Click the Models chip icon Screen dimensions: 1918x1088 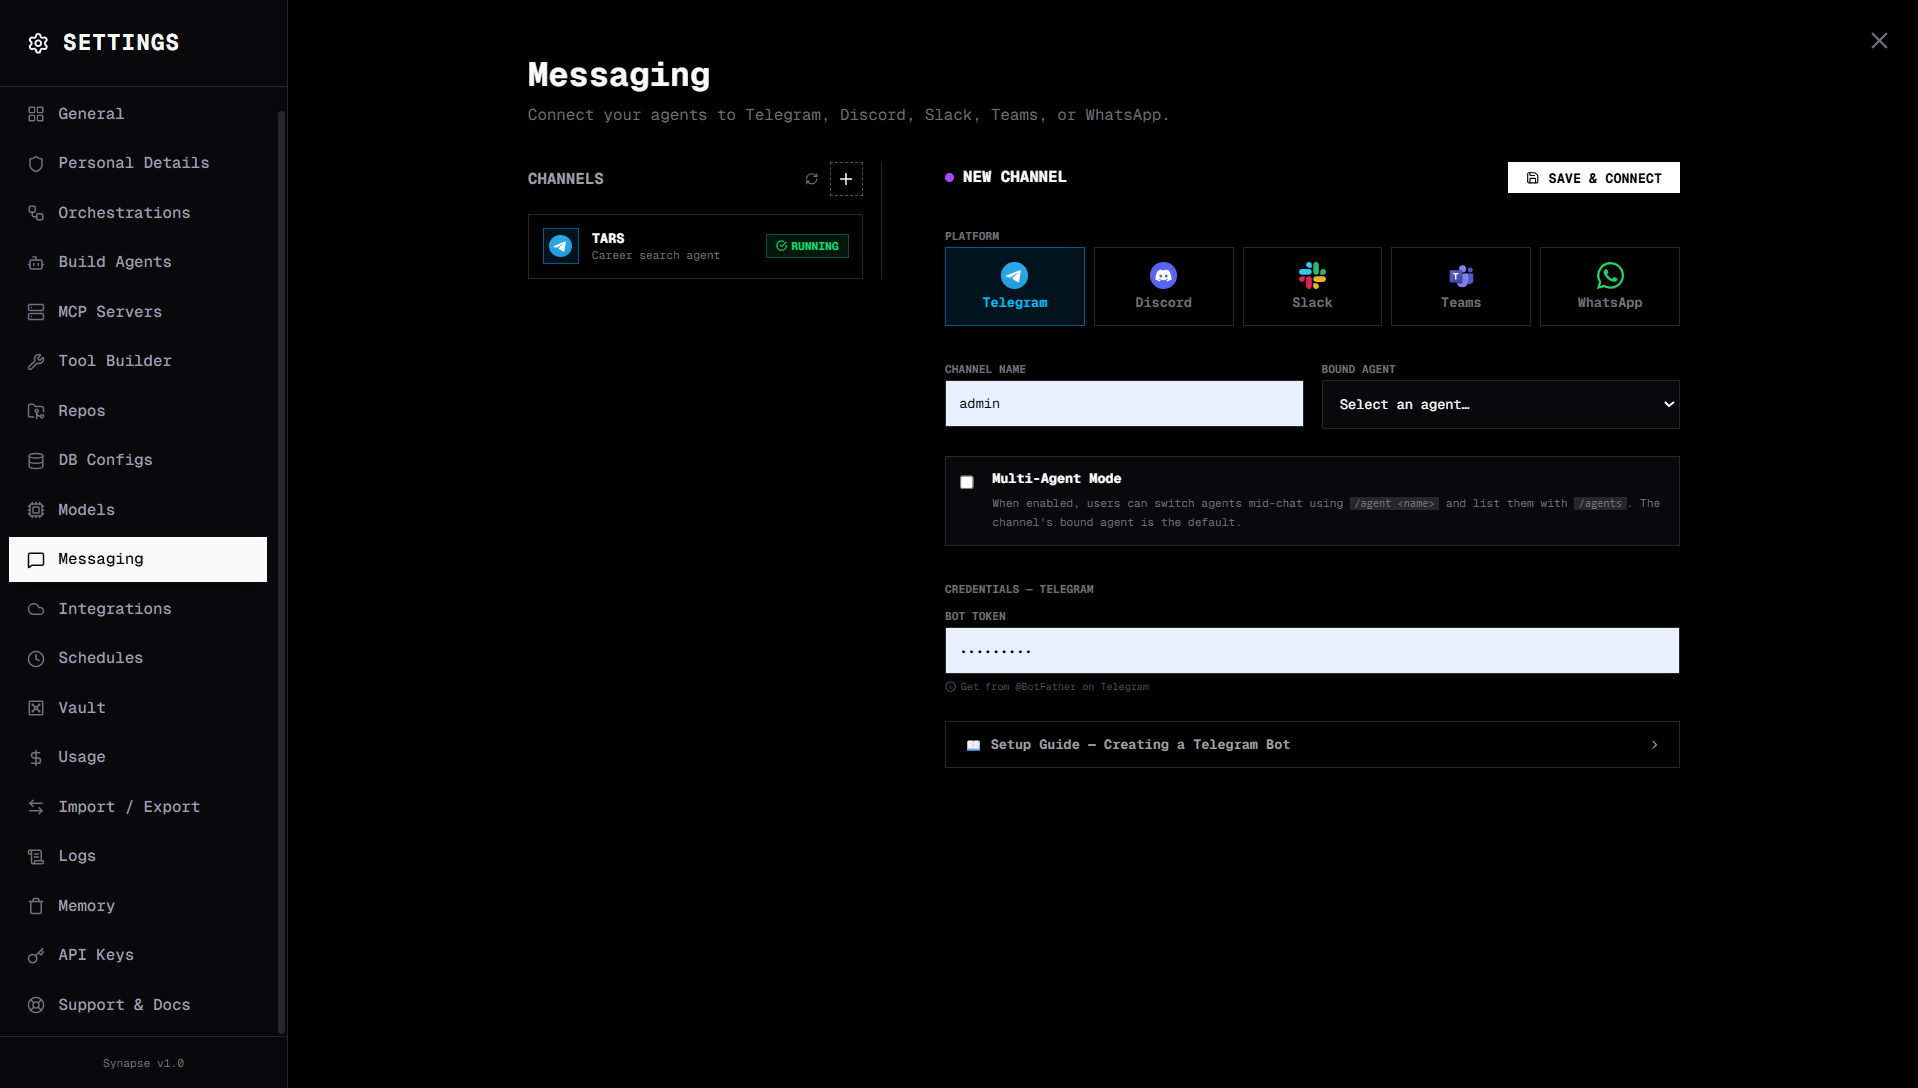tap(36, 510)
